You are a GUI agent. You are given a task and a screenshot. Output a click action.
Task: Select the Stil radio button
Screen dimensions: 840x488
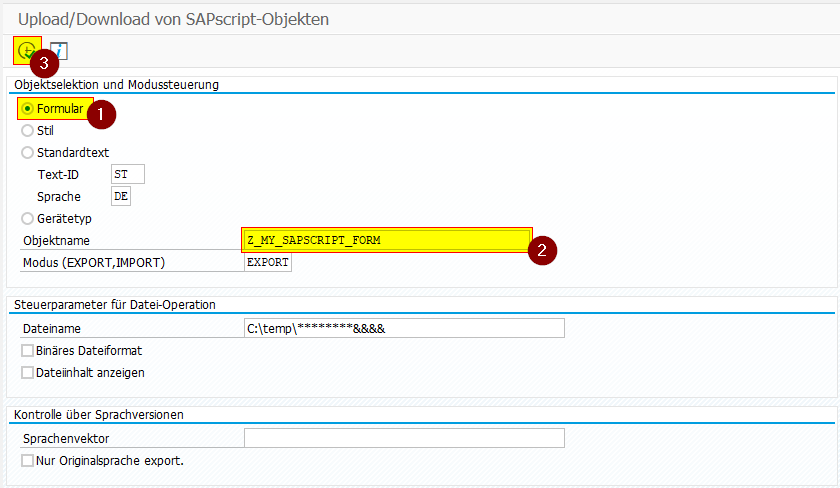(x=27, y=131)
